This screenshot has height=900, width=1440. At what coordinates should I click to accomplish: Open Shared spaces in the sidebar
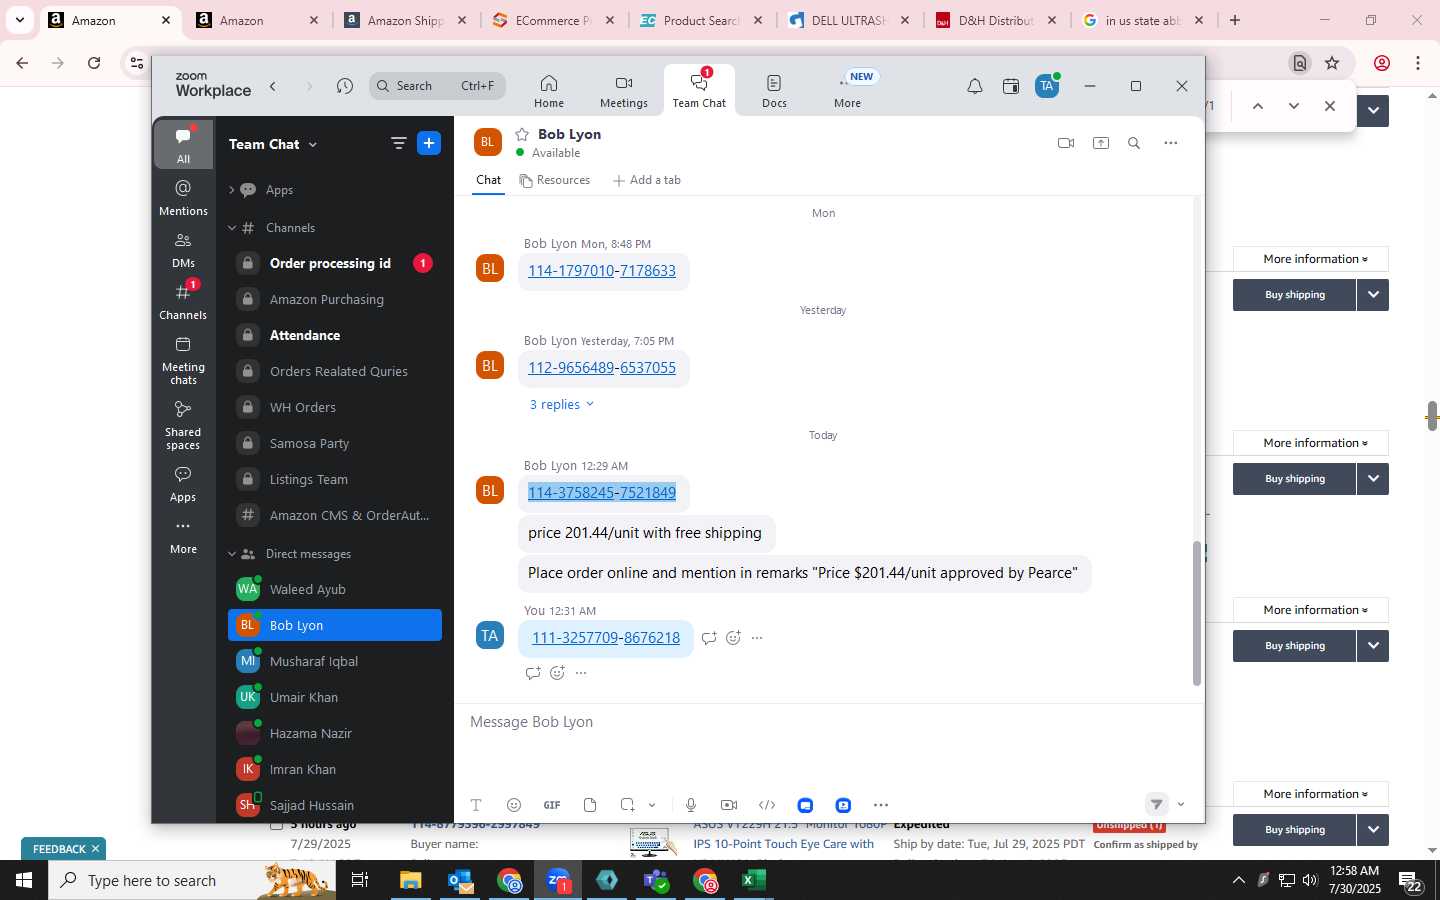[x=184, y=426]
